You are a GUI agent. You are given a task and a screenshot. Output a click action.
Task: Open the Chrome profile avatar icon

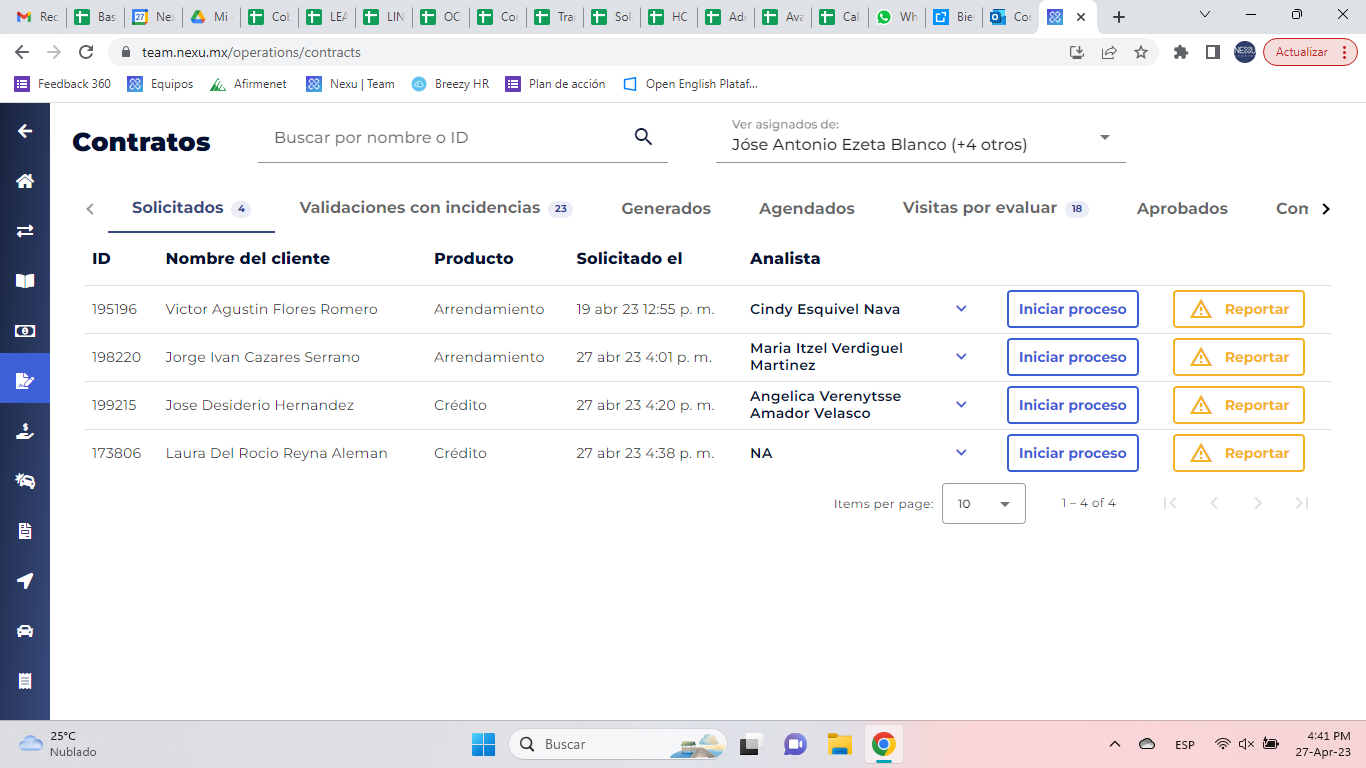tap(1244, 52)
